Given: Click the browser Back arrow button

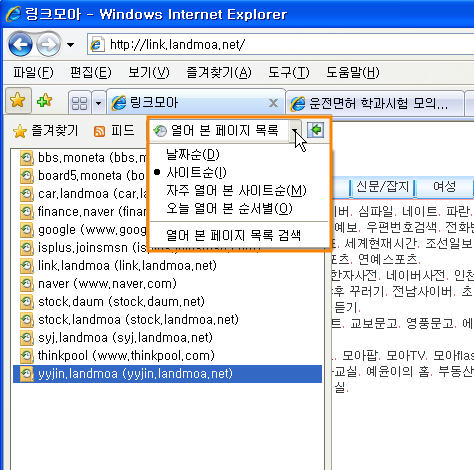Looking at the screenshot, I should (x=20, y=44).
